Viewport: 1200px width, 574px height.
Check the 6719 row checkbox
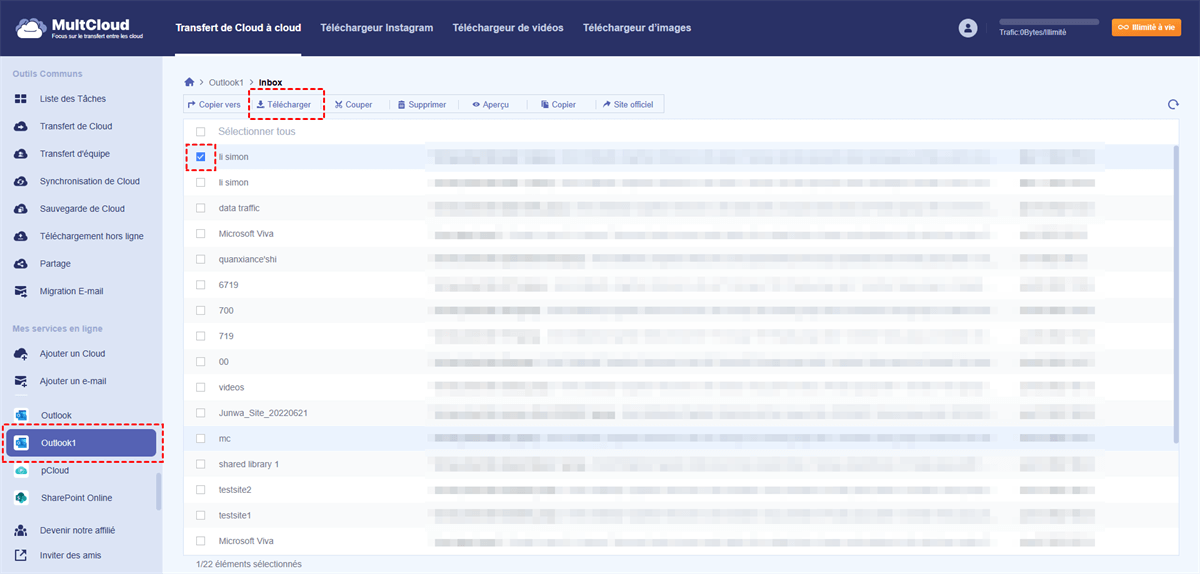tap(201, 285)
